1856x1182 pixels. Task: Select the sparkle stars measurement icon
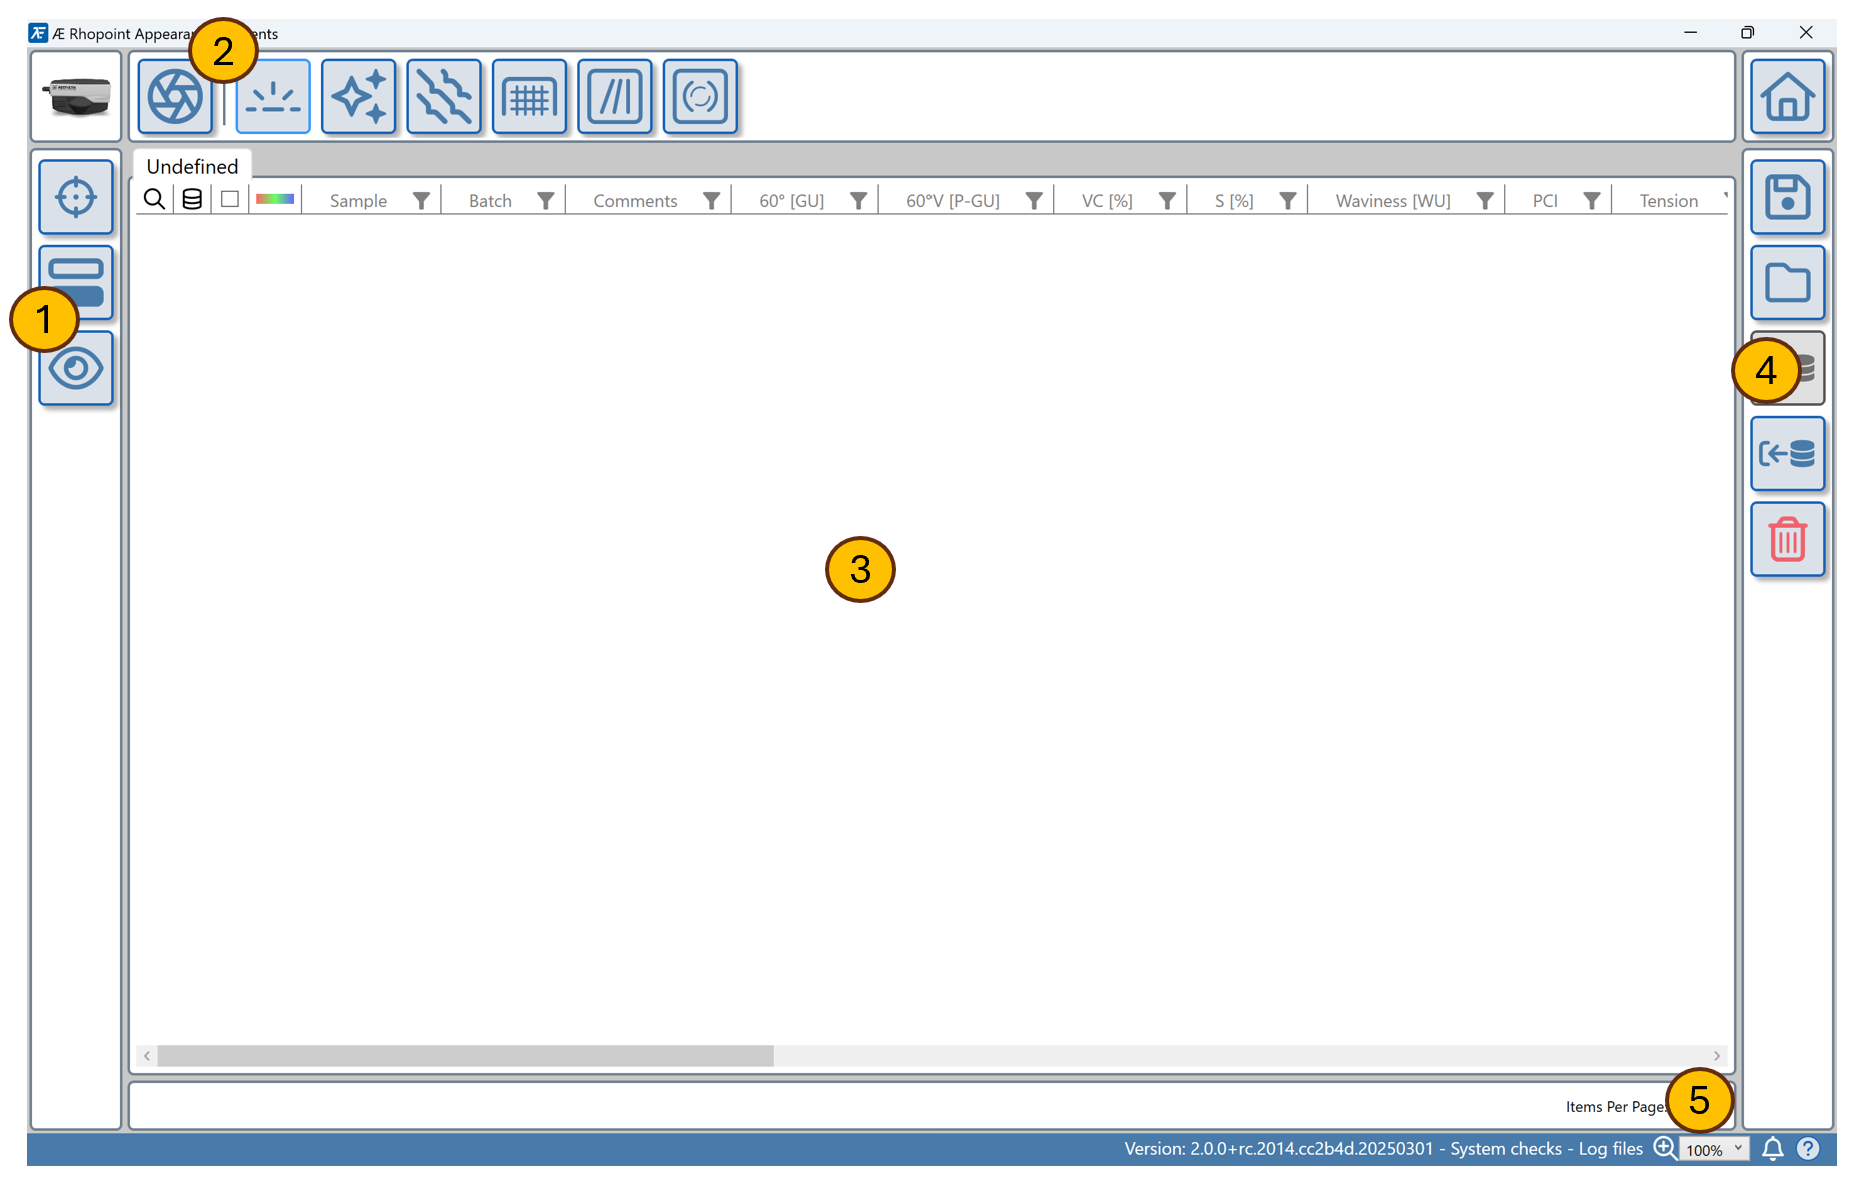(x=359, y=97)
